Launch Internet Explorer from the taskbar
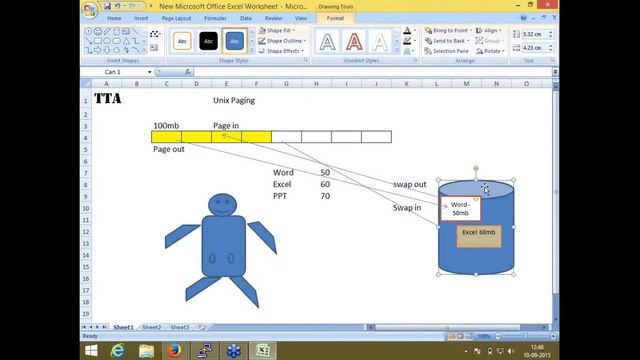The image size is (640, 360). [x=118, y=351]
